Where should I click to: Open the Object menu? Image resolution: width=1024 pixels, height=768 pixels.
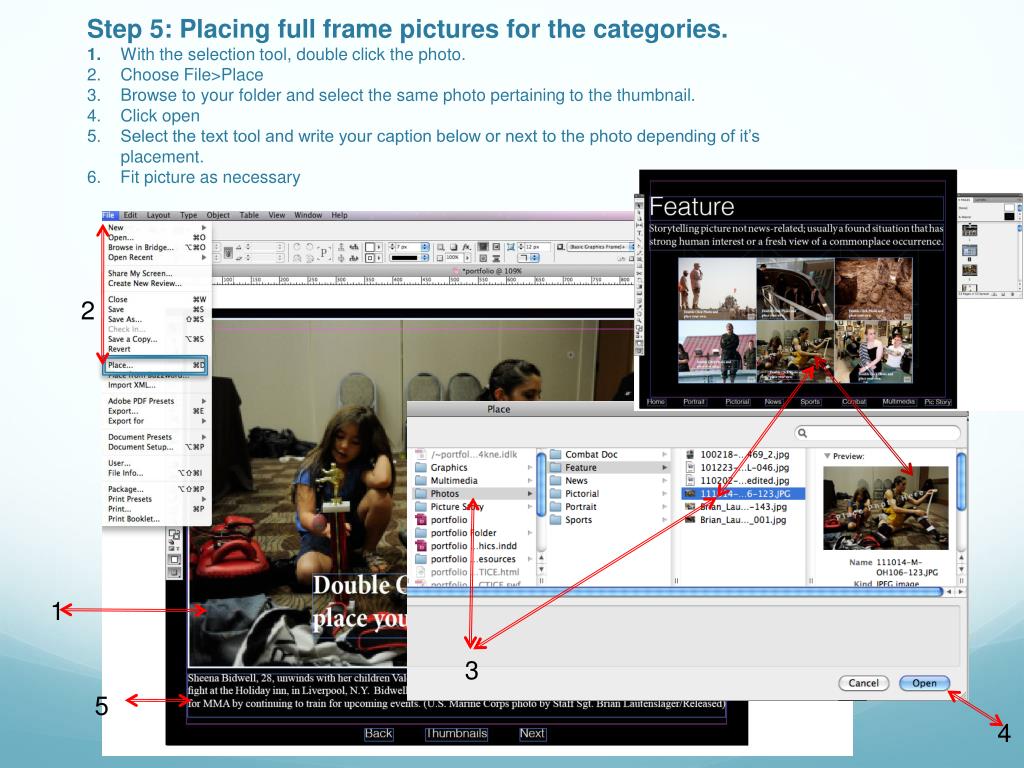[218, 215]
